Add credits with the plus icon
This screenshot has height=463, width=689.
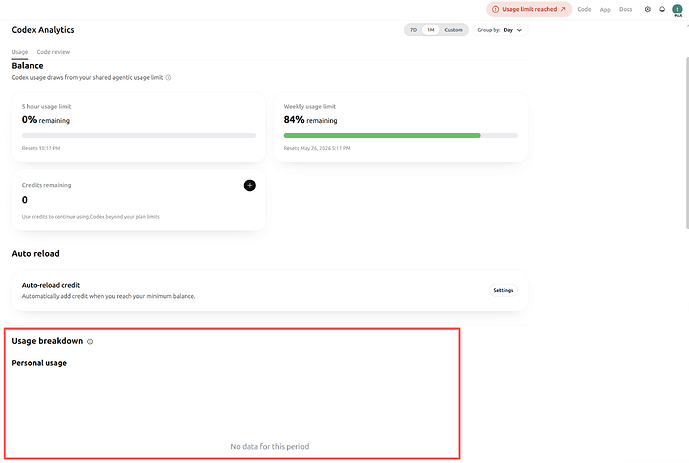(250, 185)
